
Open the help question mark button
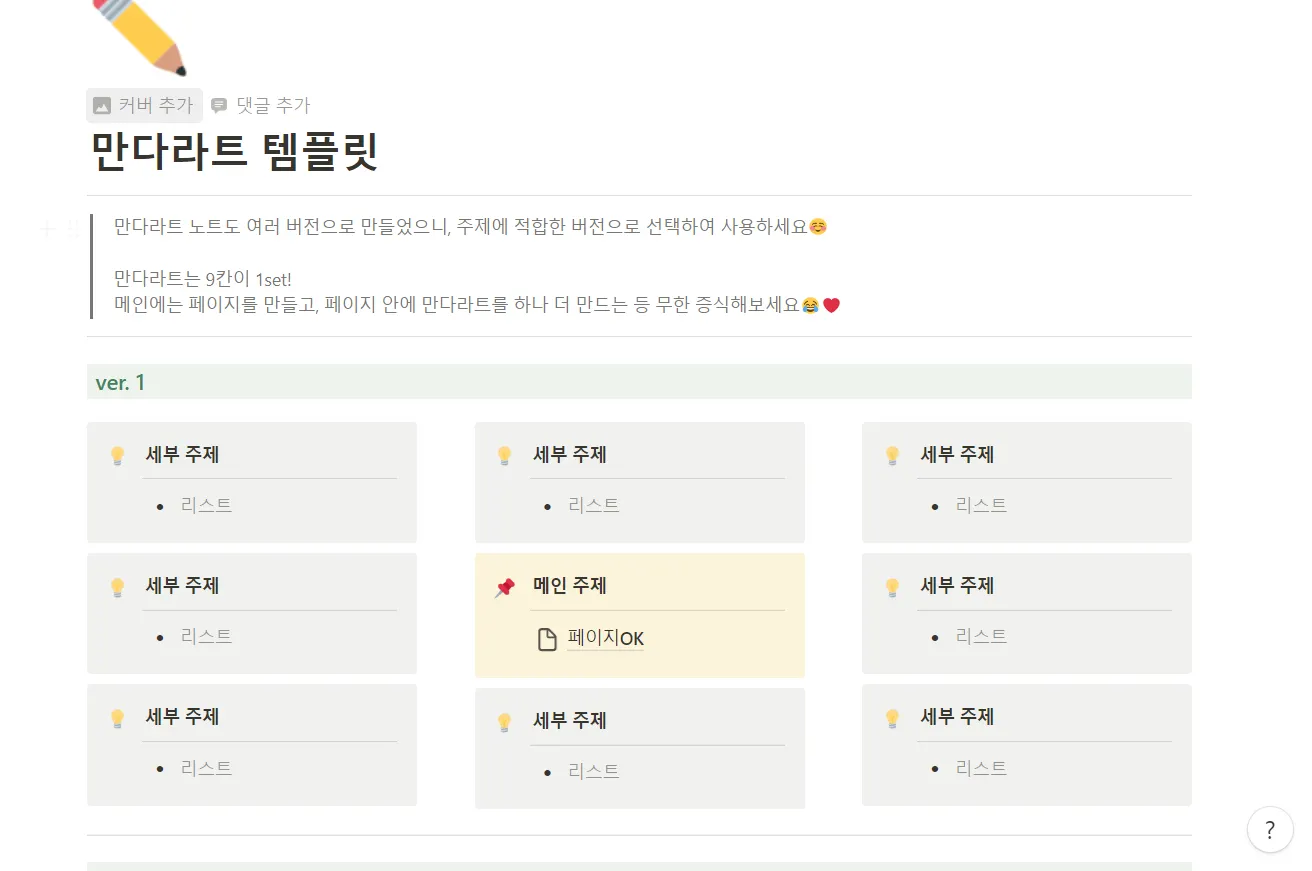point(1270,829)
